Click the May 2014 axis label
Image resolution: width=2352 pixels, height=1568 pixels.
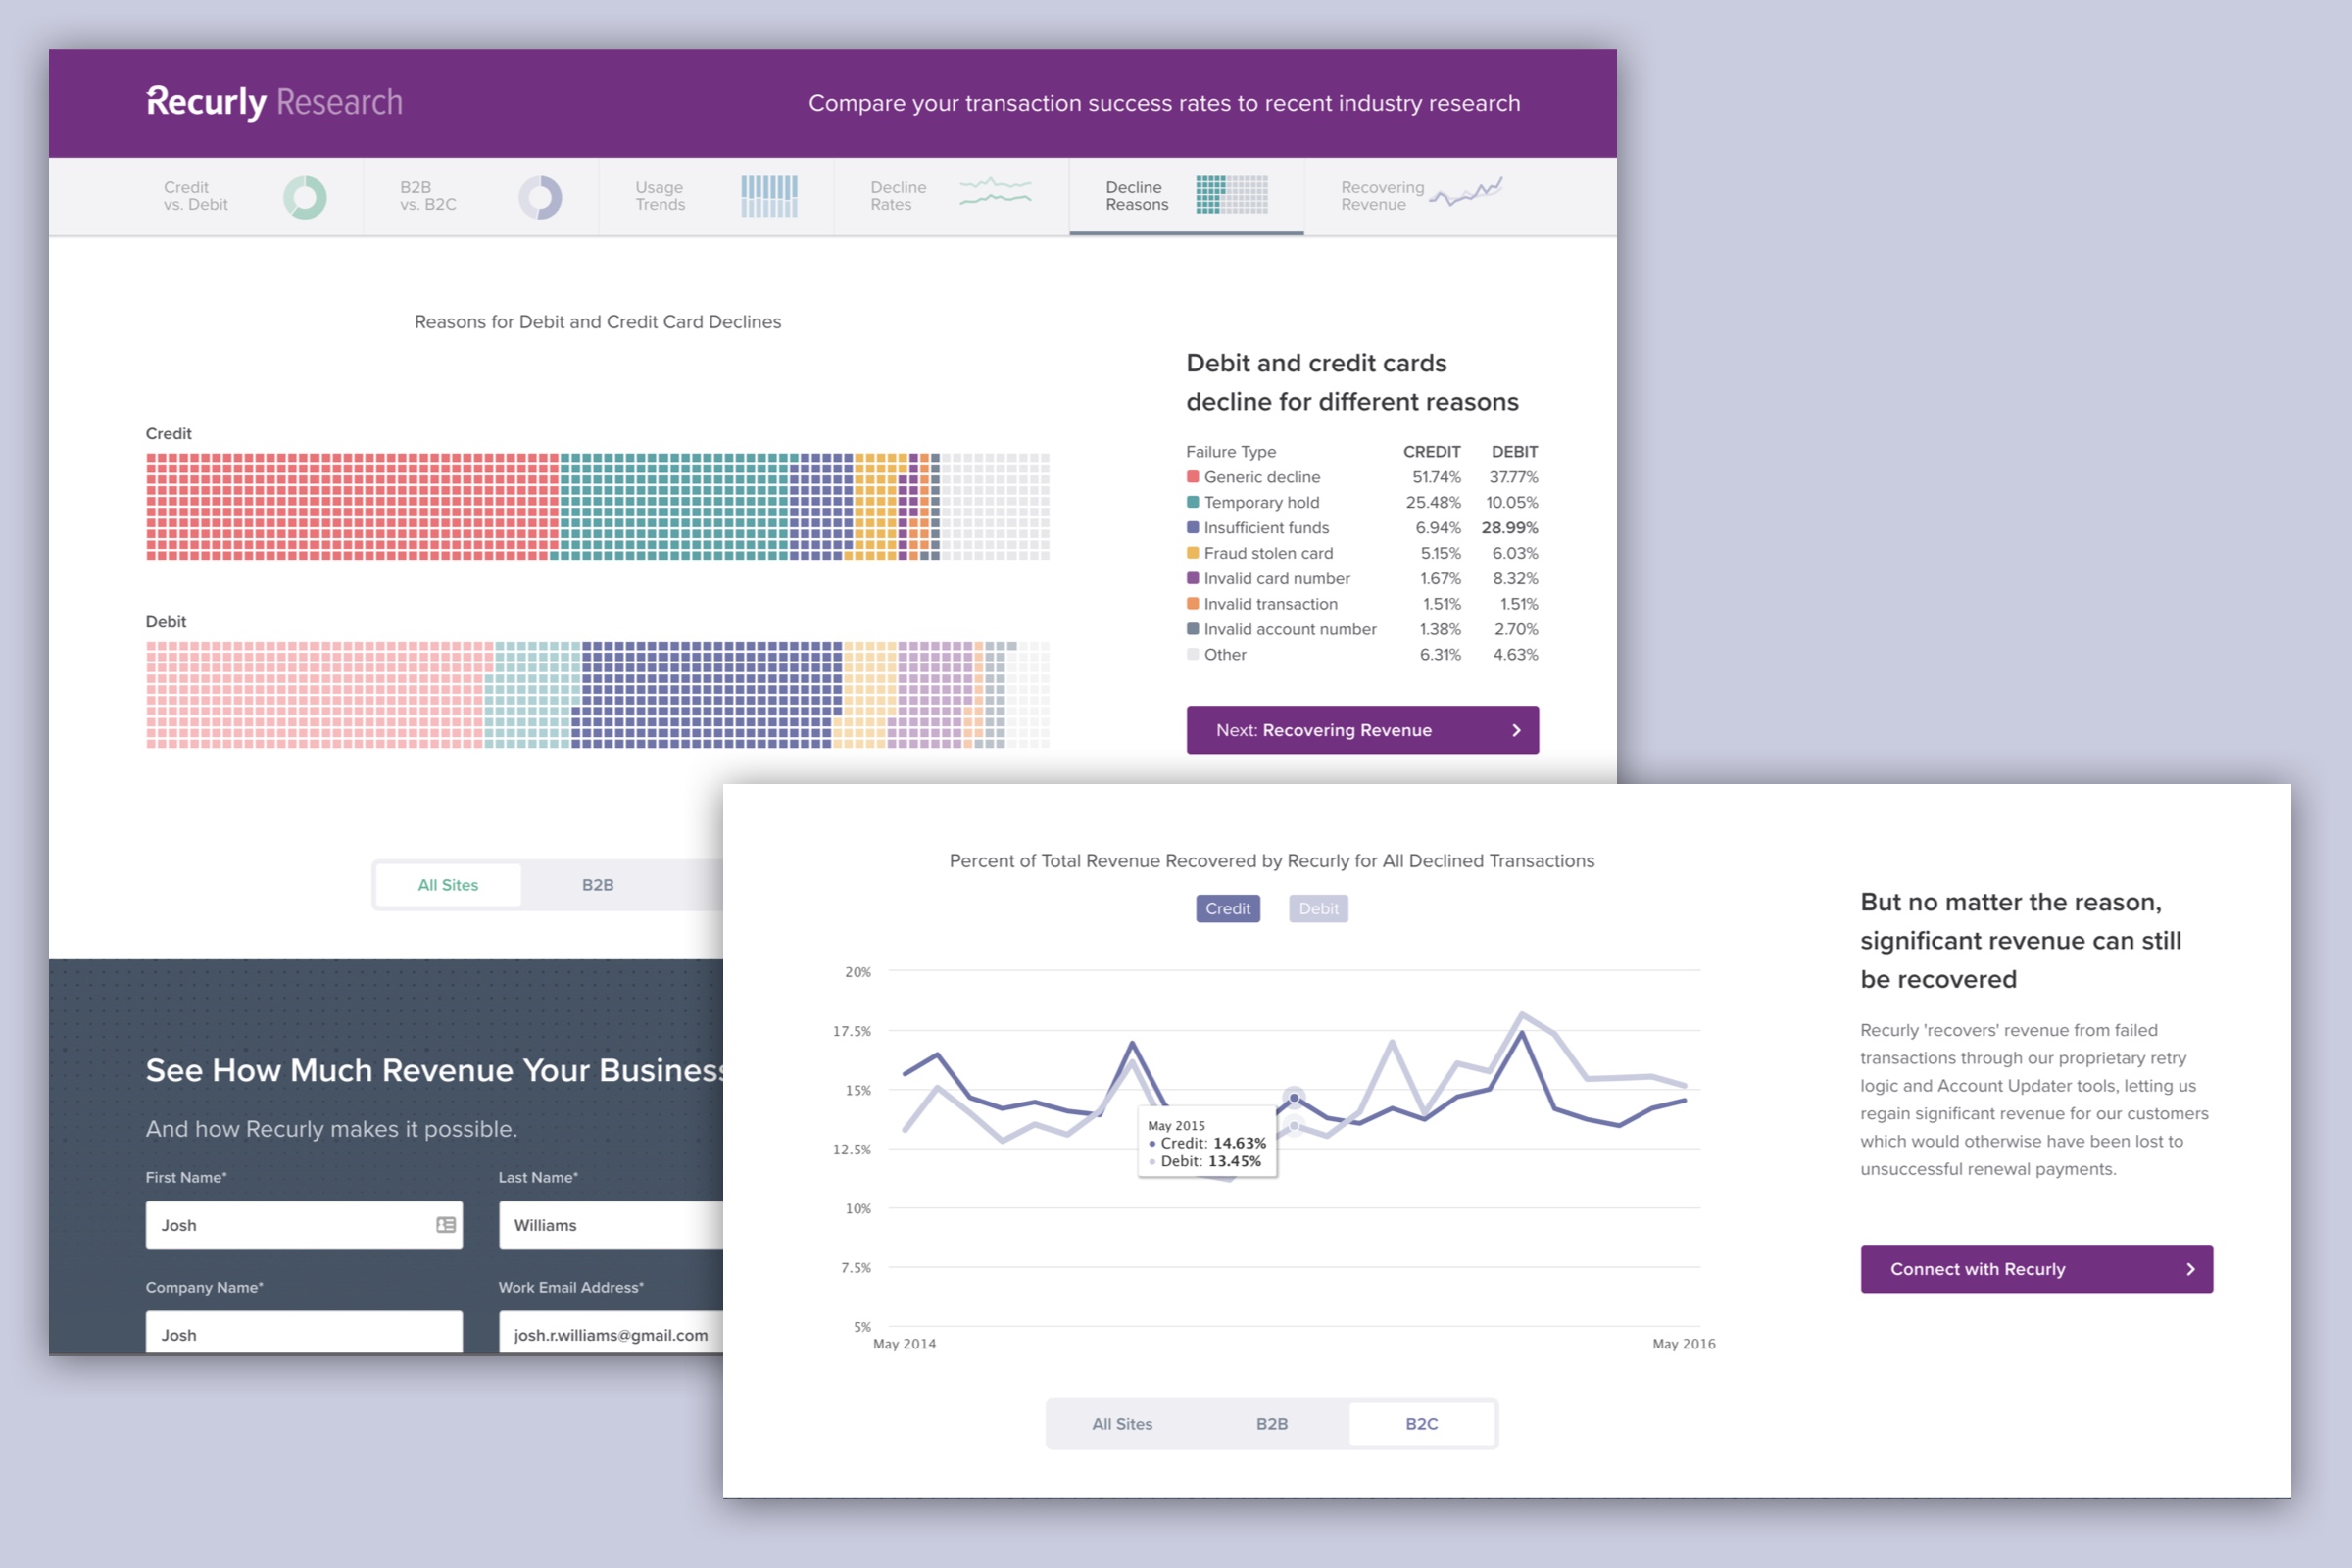(904, 1344)
